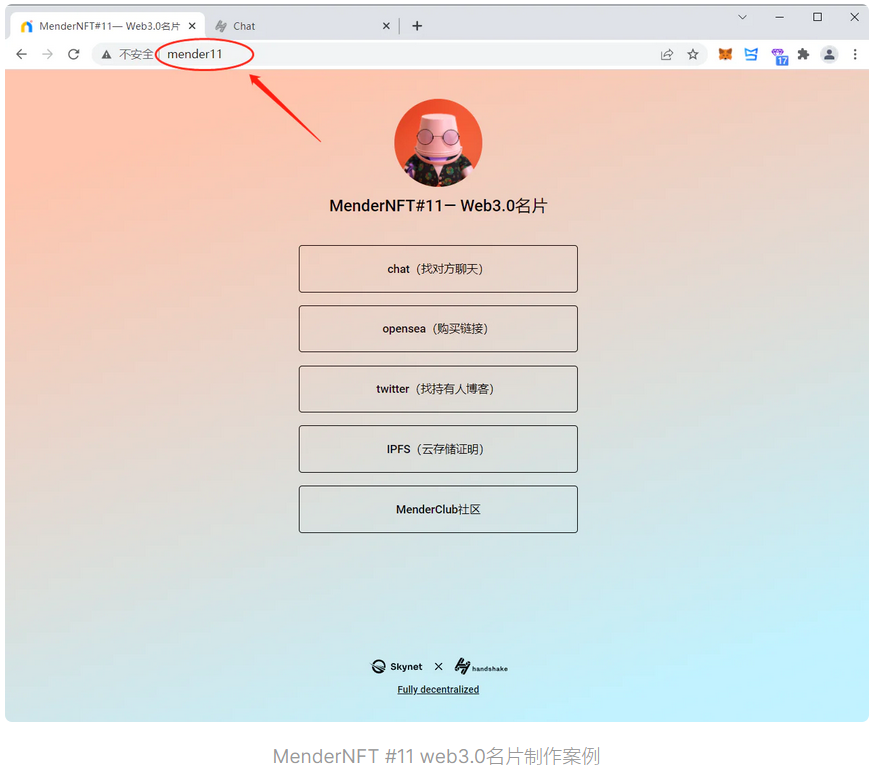Bookmark this page with the star icon
880x772 pixels.
(693, 54)
